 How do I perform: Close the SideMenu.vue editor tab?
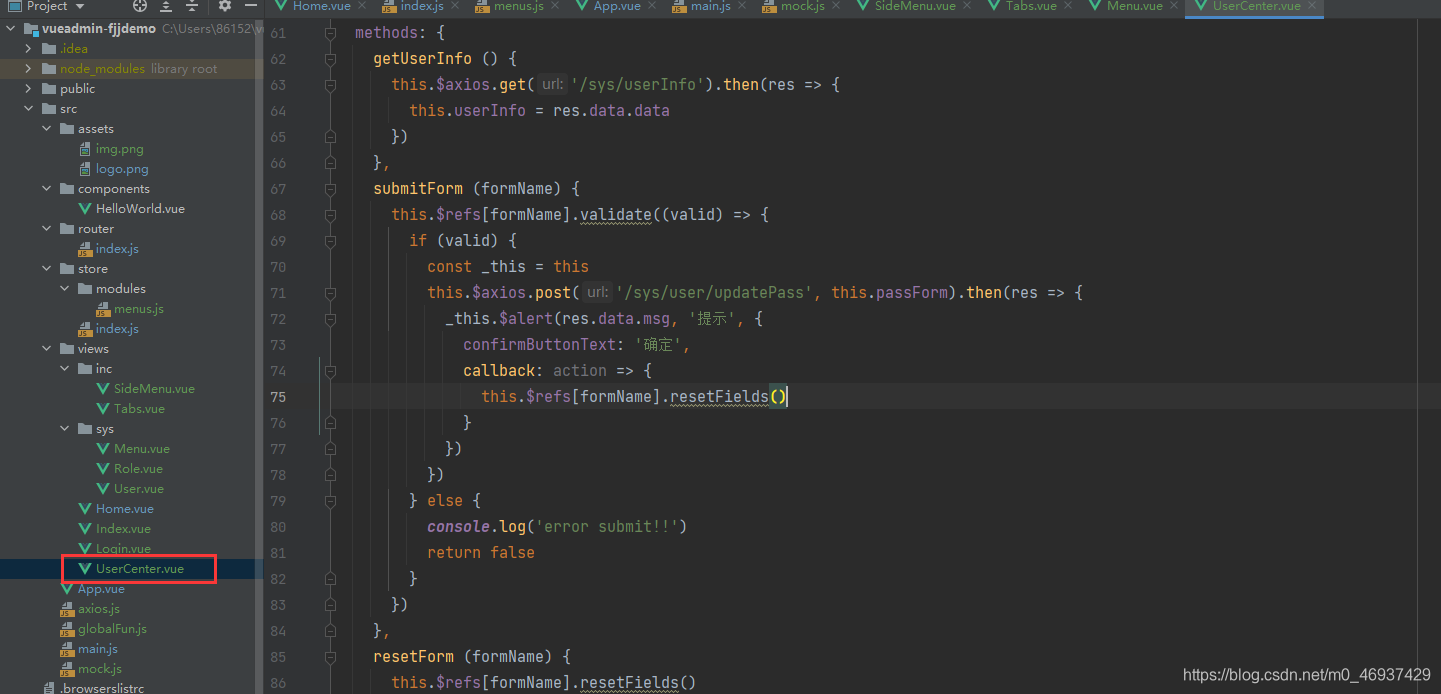(x=967, y=6)
